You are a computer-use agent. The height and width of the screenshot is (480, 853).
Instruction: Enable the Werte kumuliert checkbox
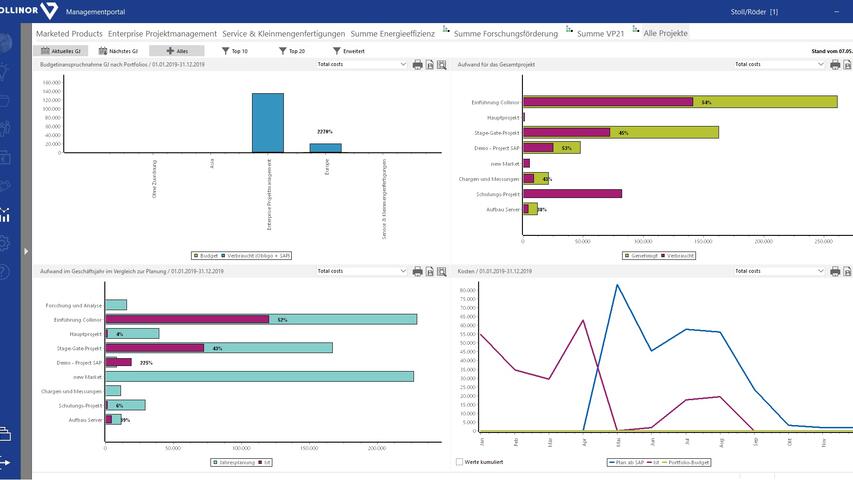[459, 462]
